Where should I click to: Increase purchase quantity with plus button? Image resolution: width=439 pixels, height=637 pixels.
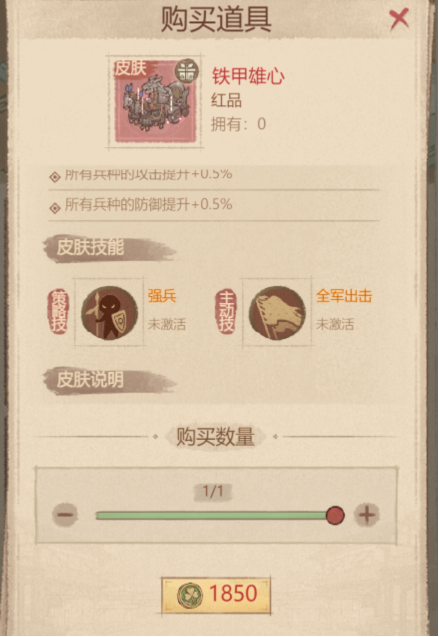366,515
